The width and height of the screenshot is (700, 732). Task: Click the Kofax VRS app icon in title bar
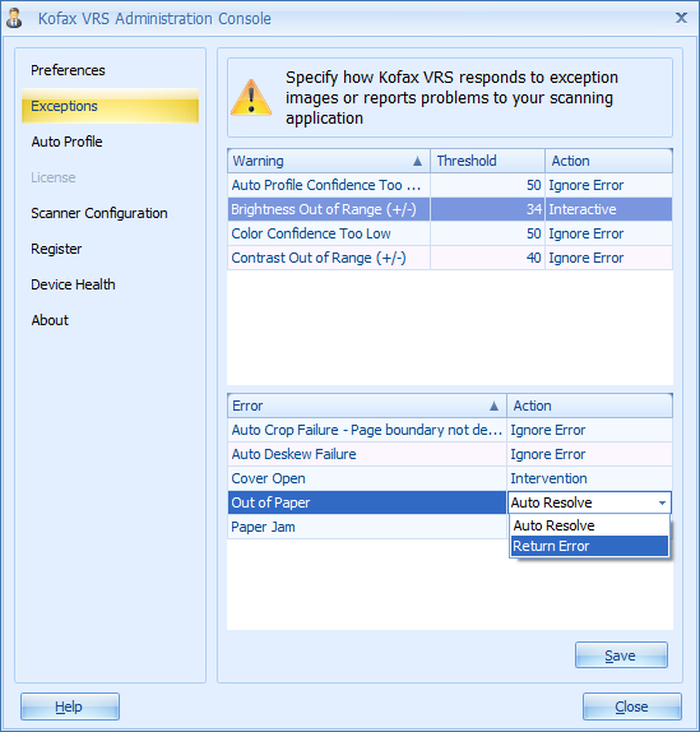[x=14, y=19]
